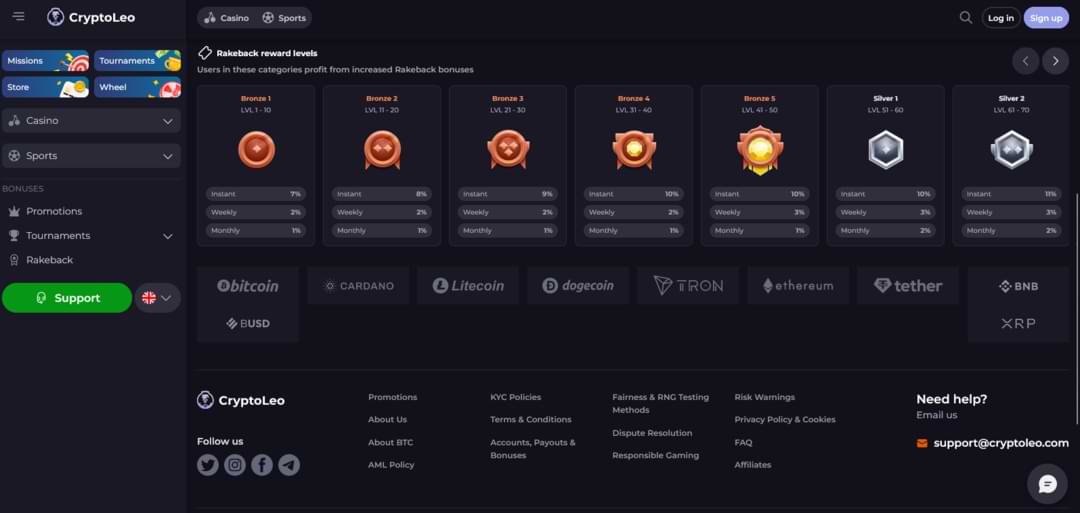The width and height of the screenshot is (1080, 513).
Task: Click the Bronze 4 badge icon
Action: 634,149
